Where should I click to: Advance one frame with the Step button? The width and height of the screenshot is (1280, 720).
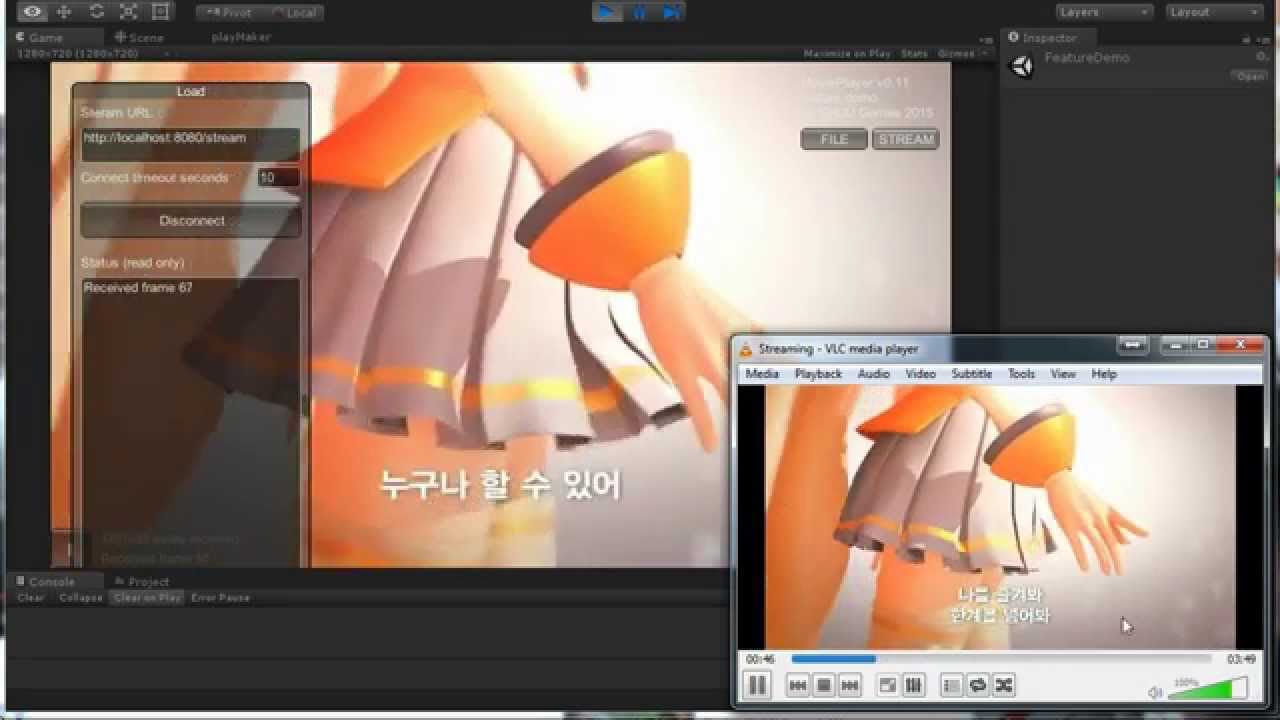(x=670, y=11)
